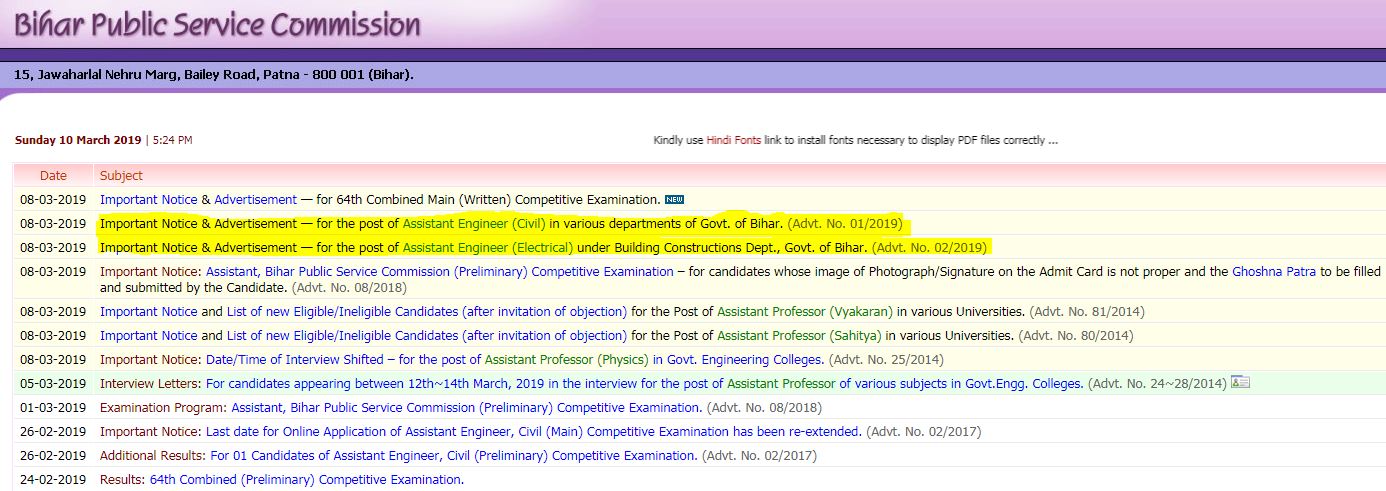Click the 5:24 PM time text
This screenshot has height=491, width=1386.
point(172,140)
